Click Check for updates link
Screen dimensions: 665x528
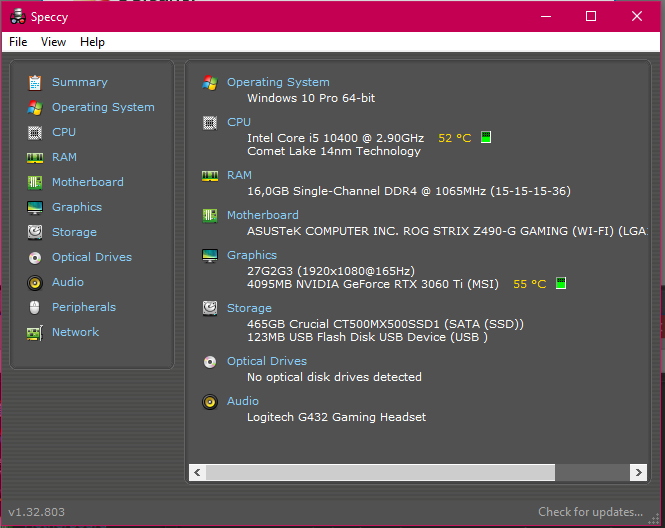click(590, 512)
